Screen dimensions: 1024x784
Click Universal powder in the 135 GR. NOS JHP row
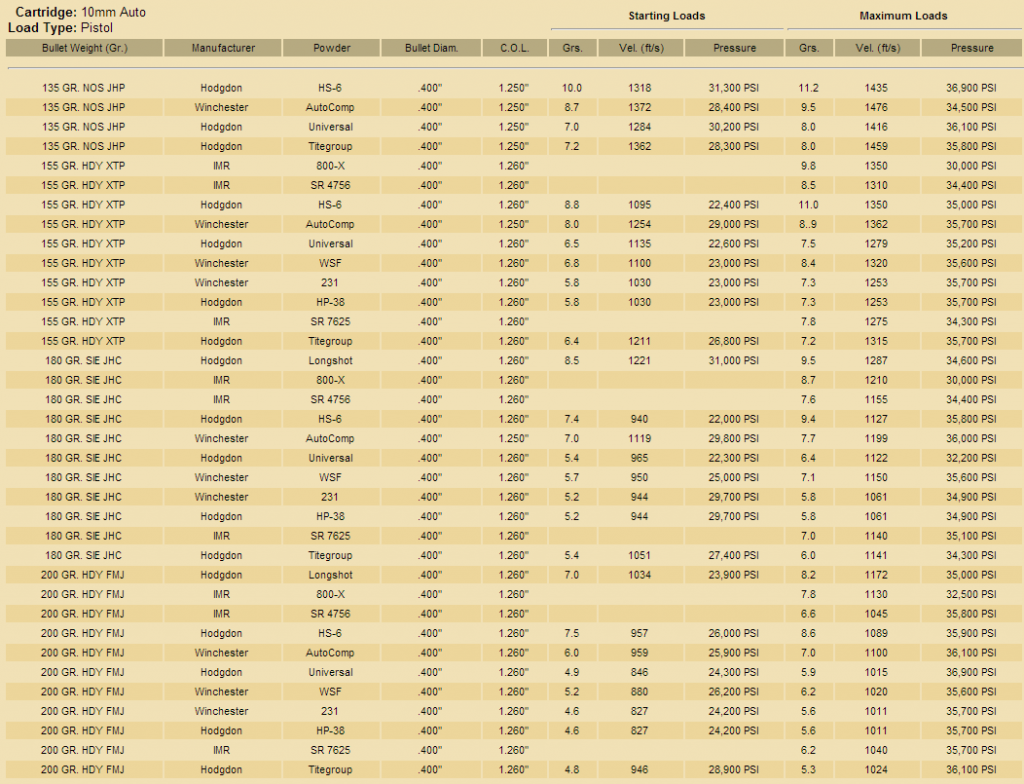point(330,127)
